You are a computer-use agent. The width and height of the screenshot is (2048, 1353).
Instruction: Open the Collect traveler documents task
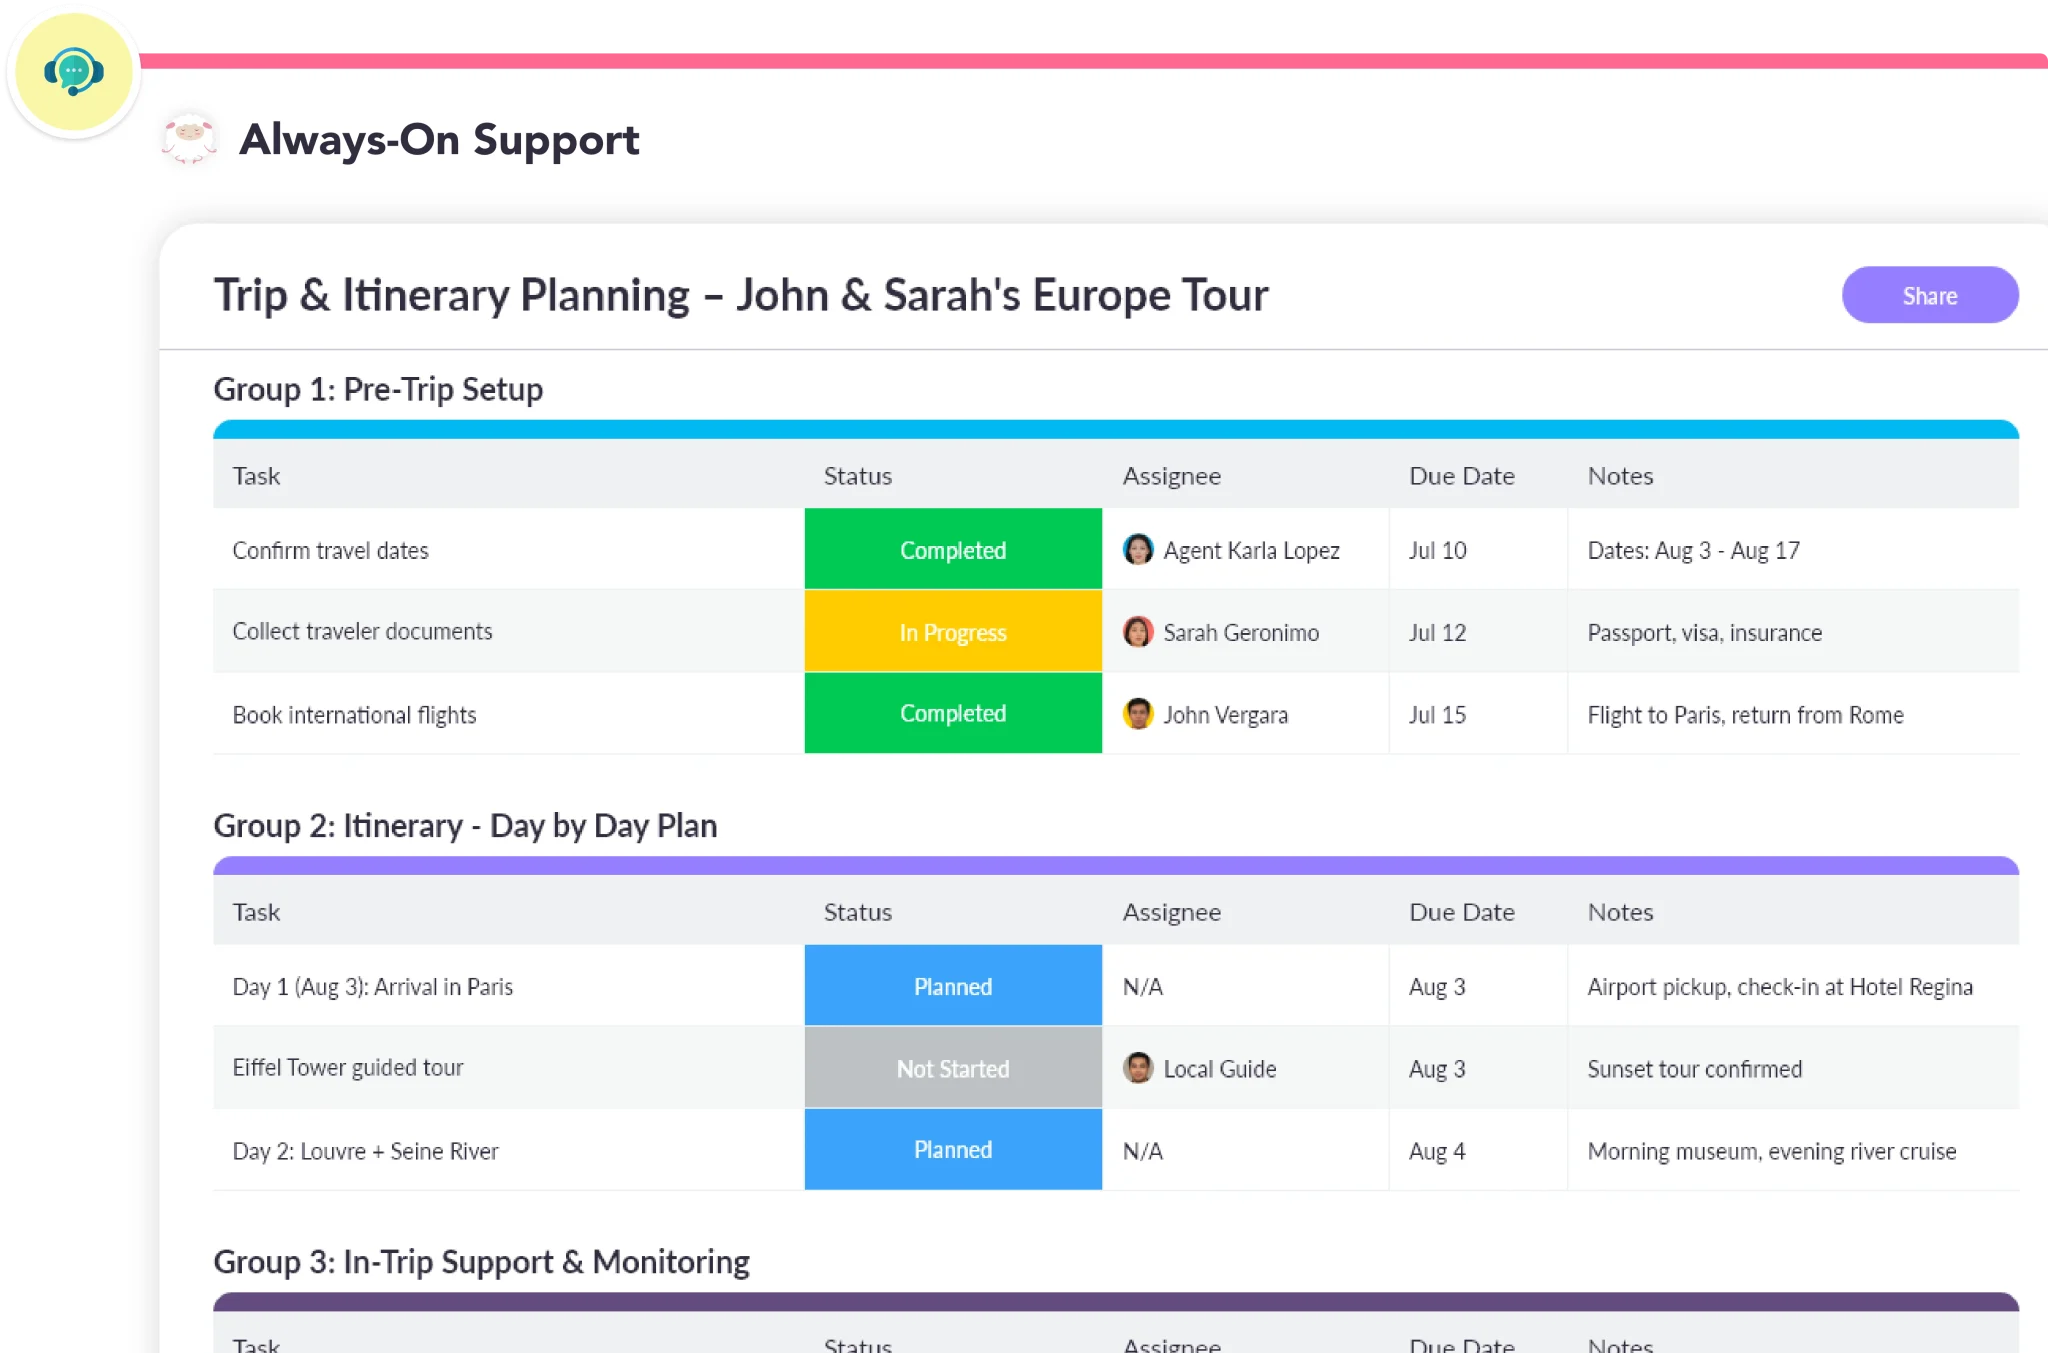click(x=362, y=632)
